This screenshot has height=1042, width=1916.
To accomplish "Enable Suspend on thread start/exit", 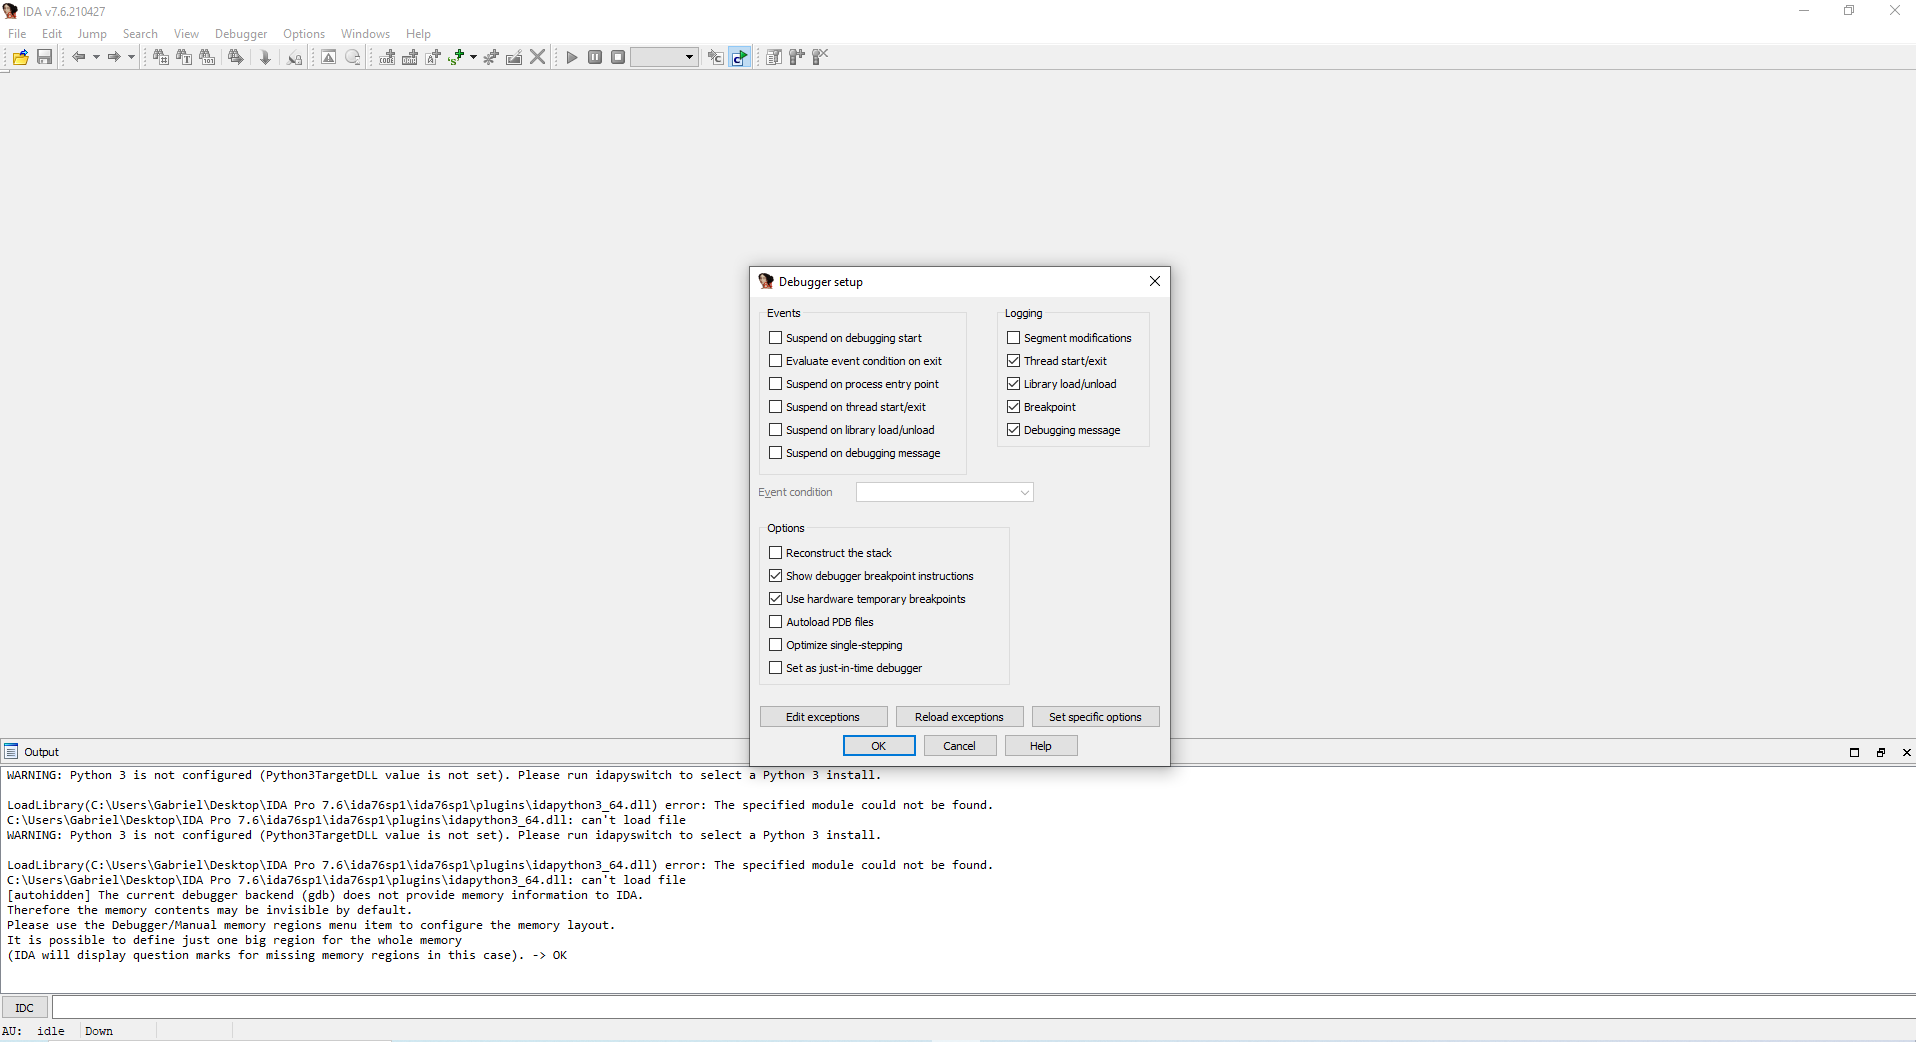I will [x=775, y=407].
